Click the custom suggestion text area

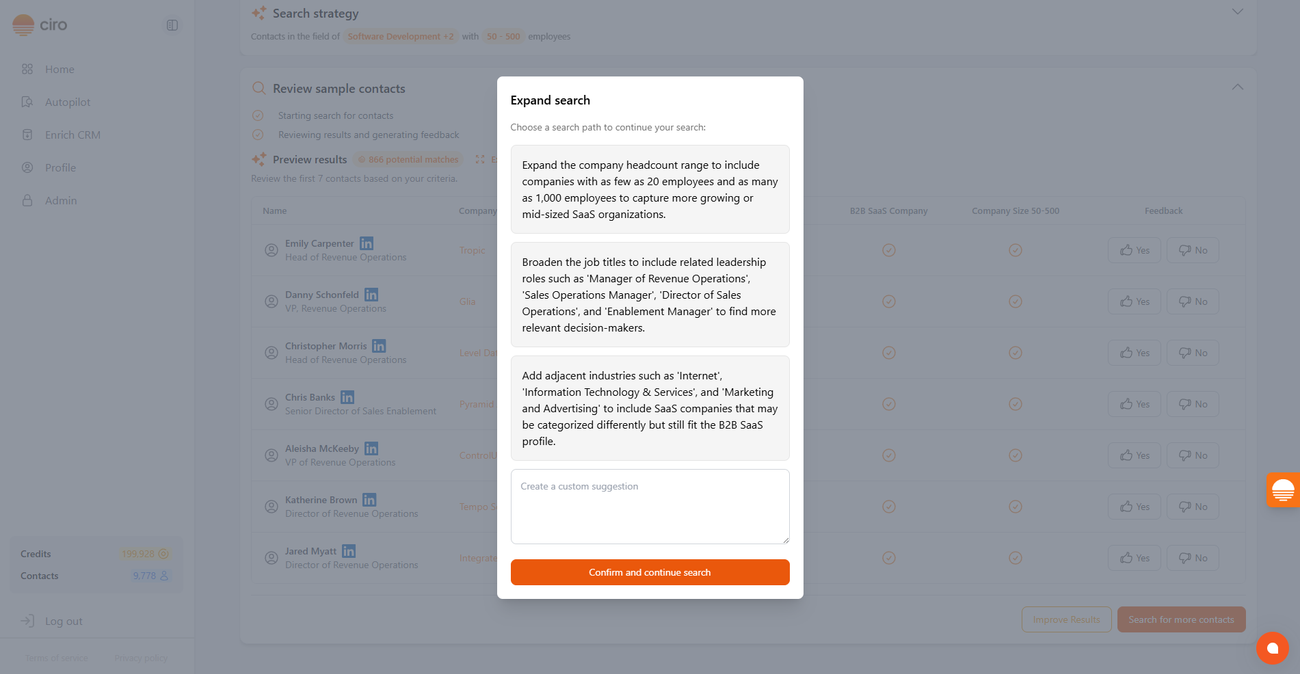650,506
